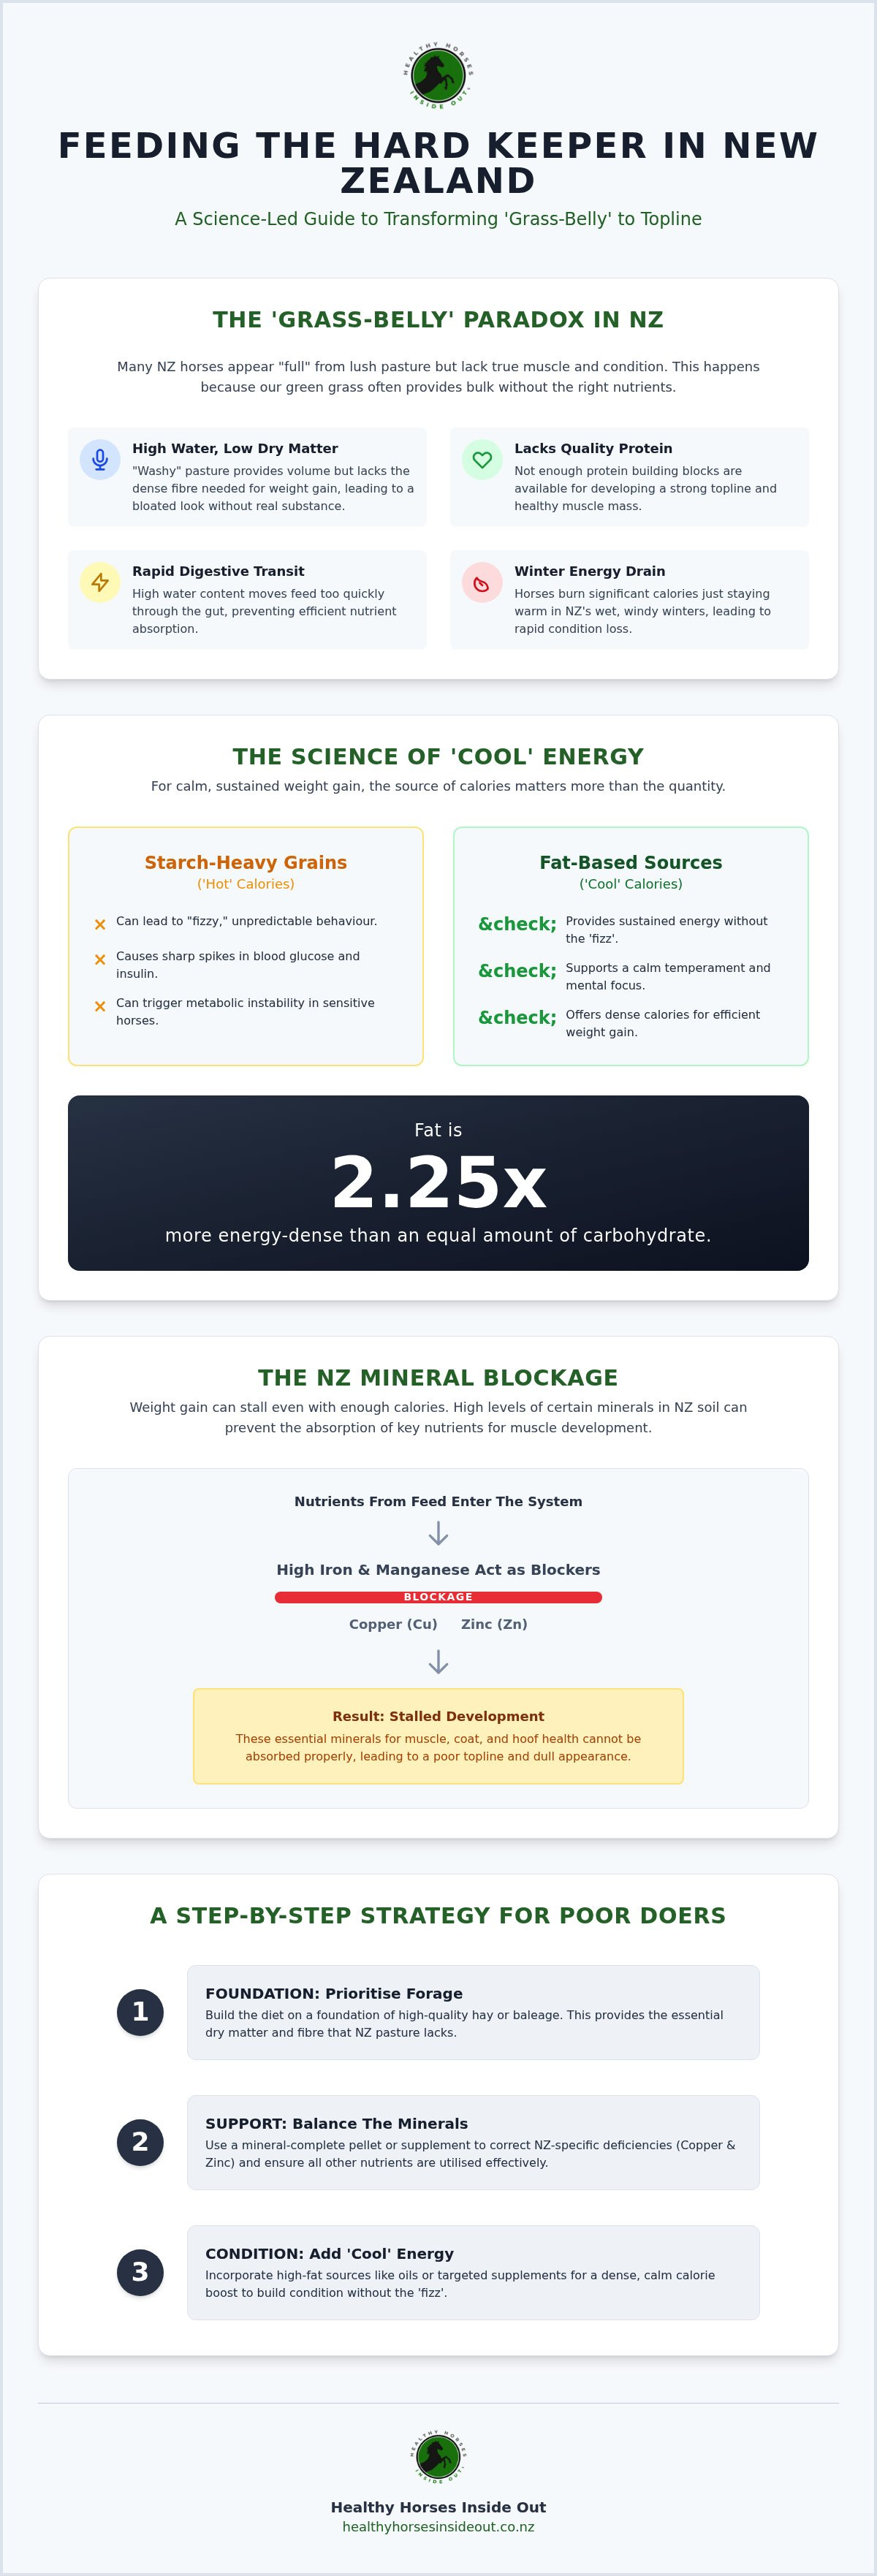Viewport: 877px width, 2576px height.
Task: Select the Starch-Heavy Grains card heading
Action: 245,862
